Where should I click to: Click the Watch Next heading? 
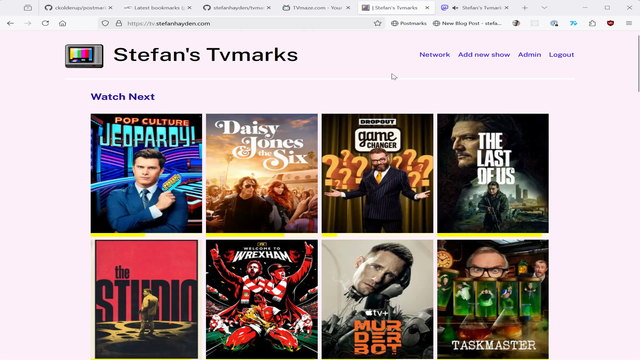pyautogui.click(x=122, y=97)
